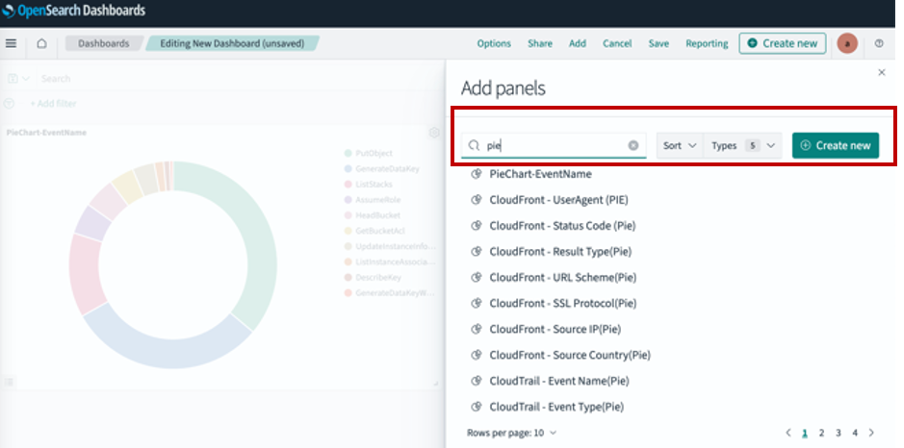Open the Sort dropdown
The height and width of the screenshot is (448, 904).
680,145
